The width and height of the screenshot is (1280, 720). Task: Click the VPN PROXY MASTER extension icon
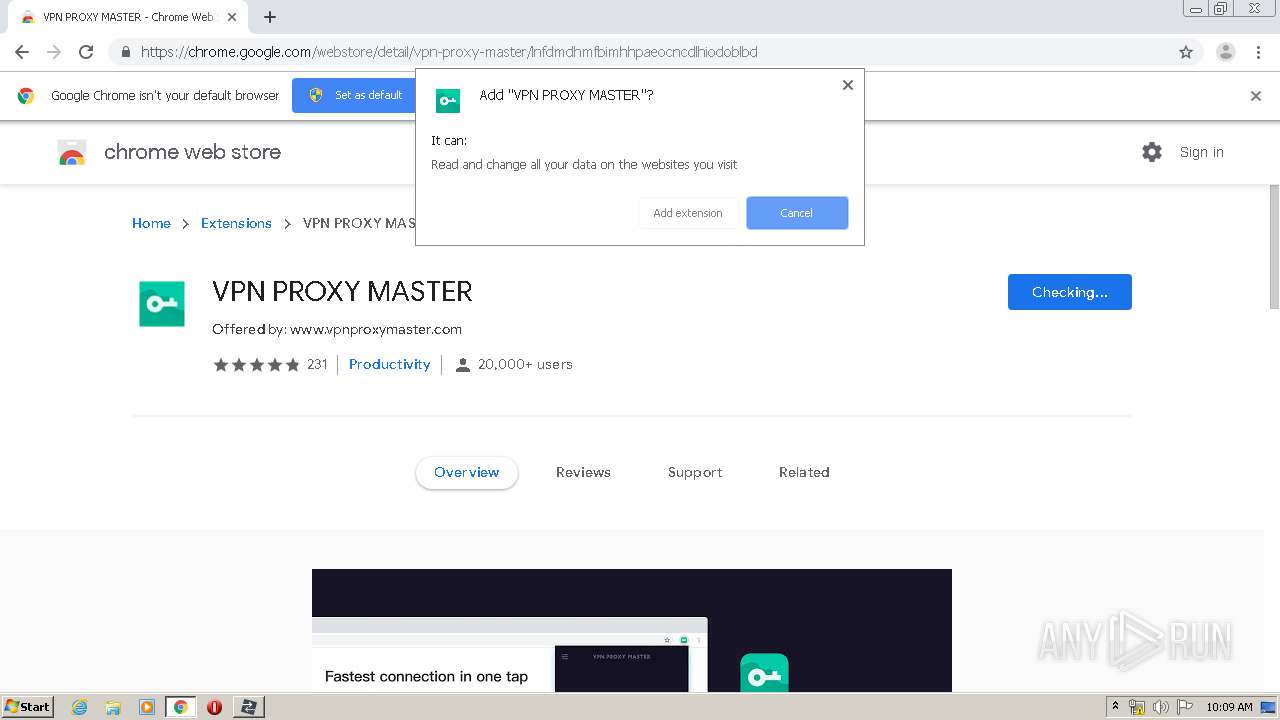(162, 304)
